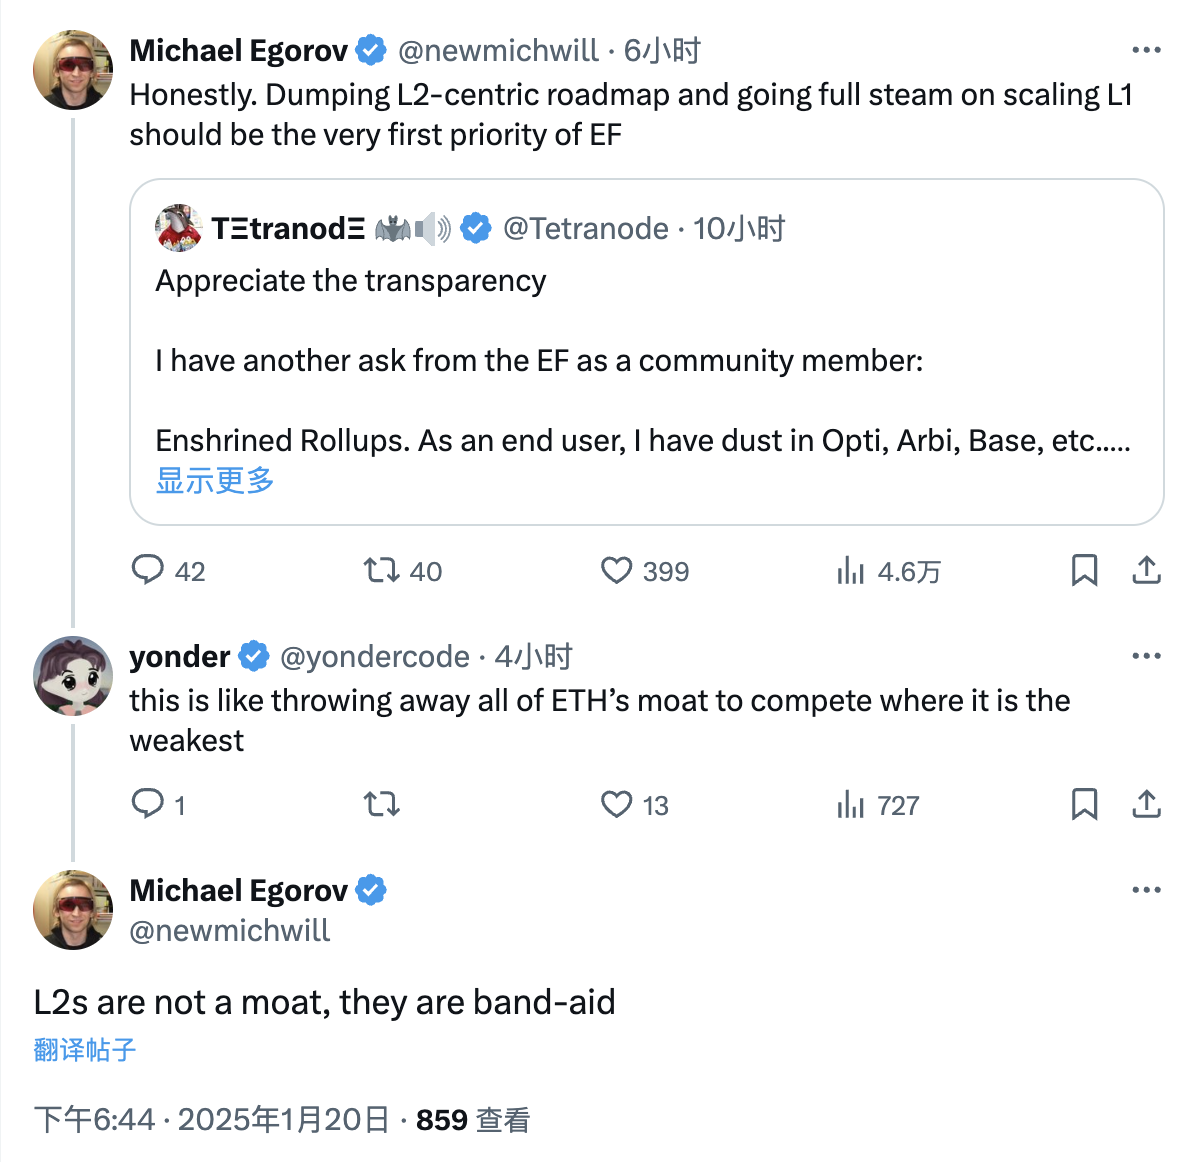Open more options for first tweet
This screenshot has width=1188, height=1162.
point(1146,50)
